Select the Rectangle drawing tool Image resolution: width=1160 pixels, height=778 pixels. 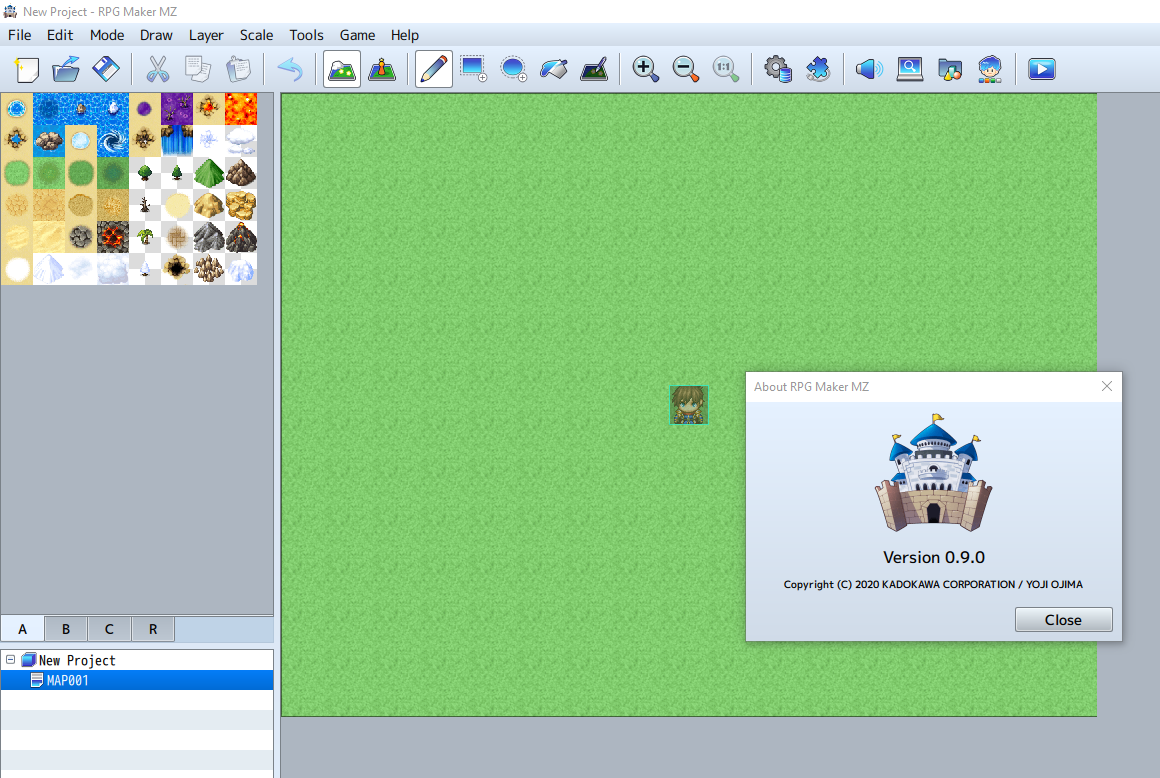coord(473,70)
